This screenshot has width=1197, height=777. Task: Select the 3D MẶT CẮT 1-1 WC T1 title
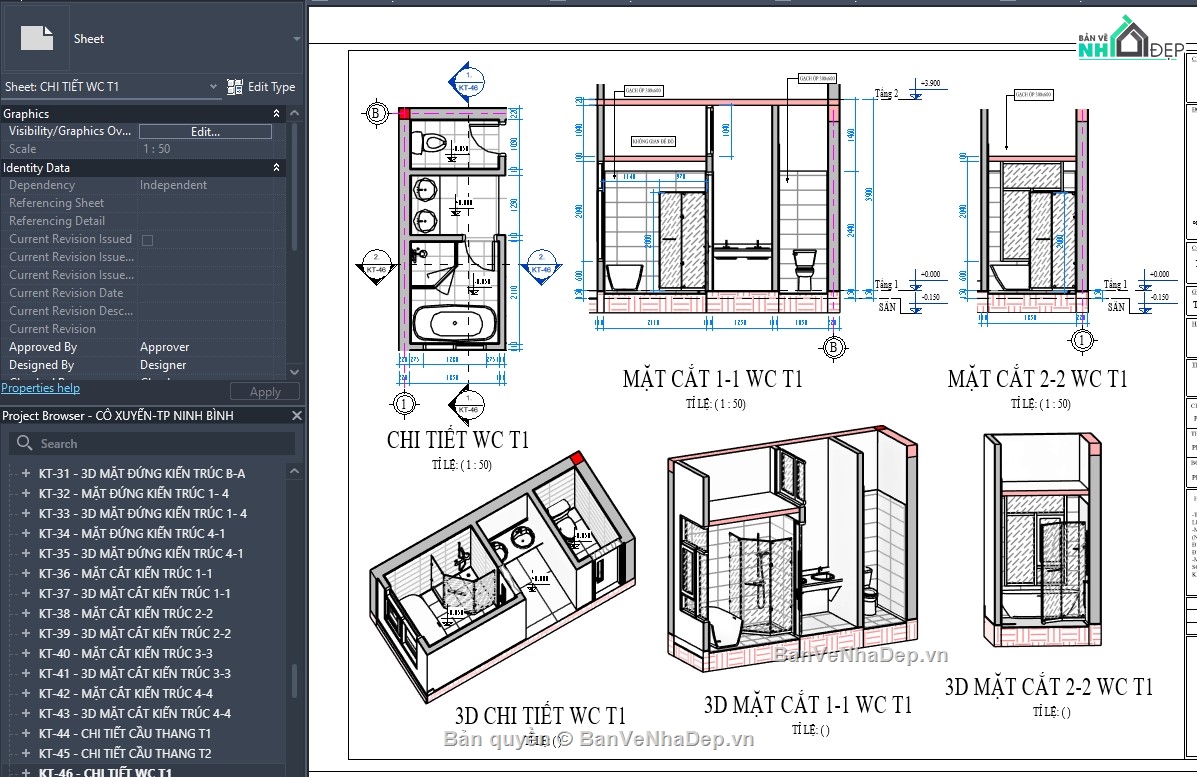click(808, 704)
